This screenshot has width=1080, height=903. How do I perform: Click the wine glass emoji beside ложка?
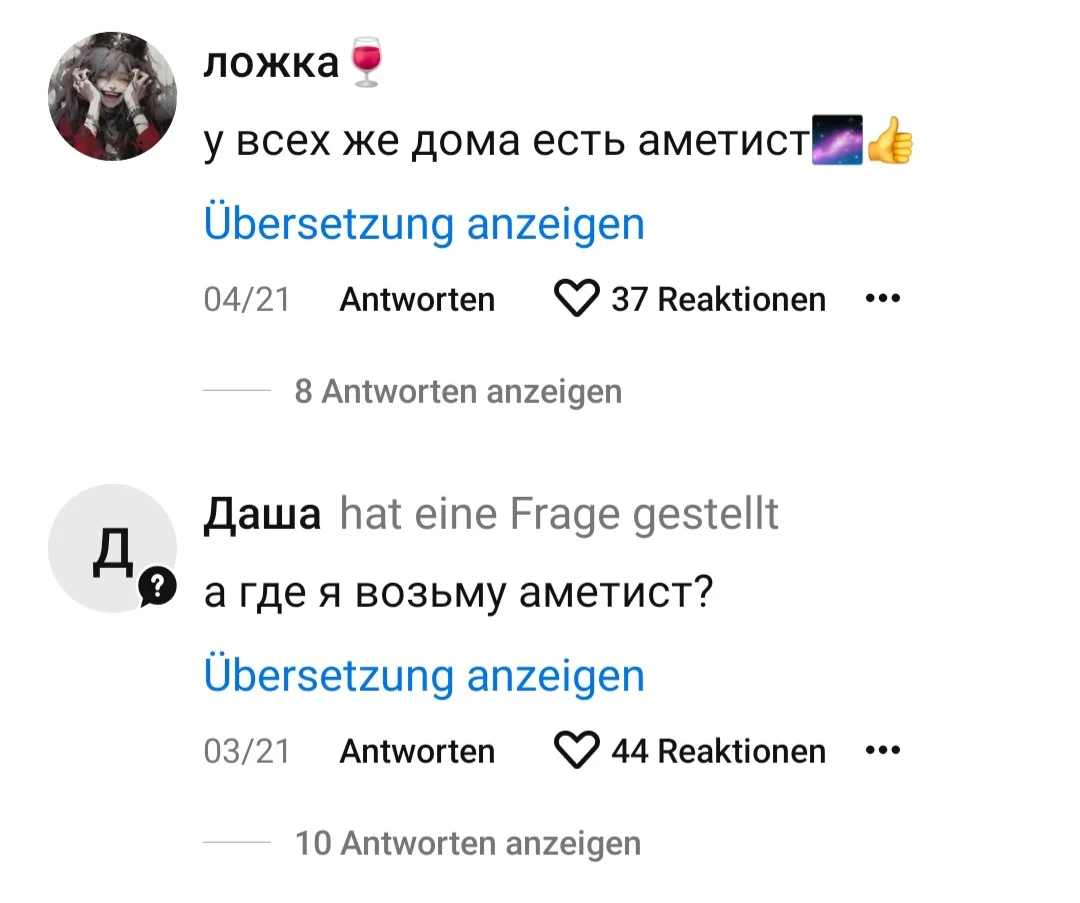point(367,65)
